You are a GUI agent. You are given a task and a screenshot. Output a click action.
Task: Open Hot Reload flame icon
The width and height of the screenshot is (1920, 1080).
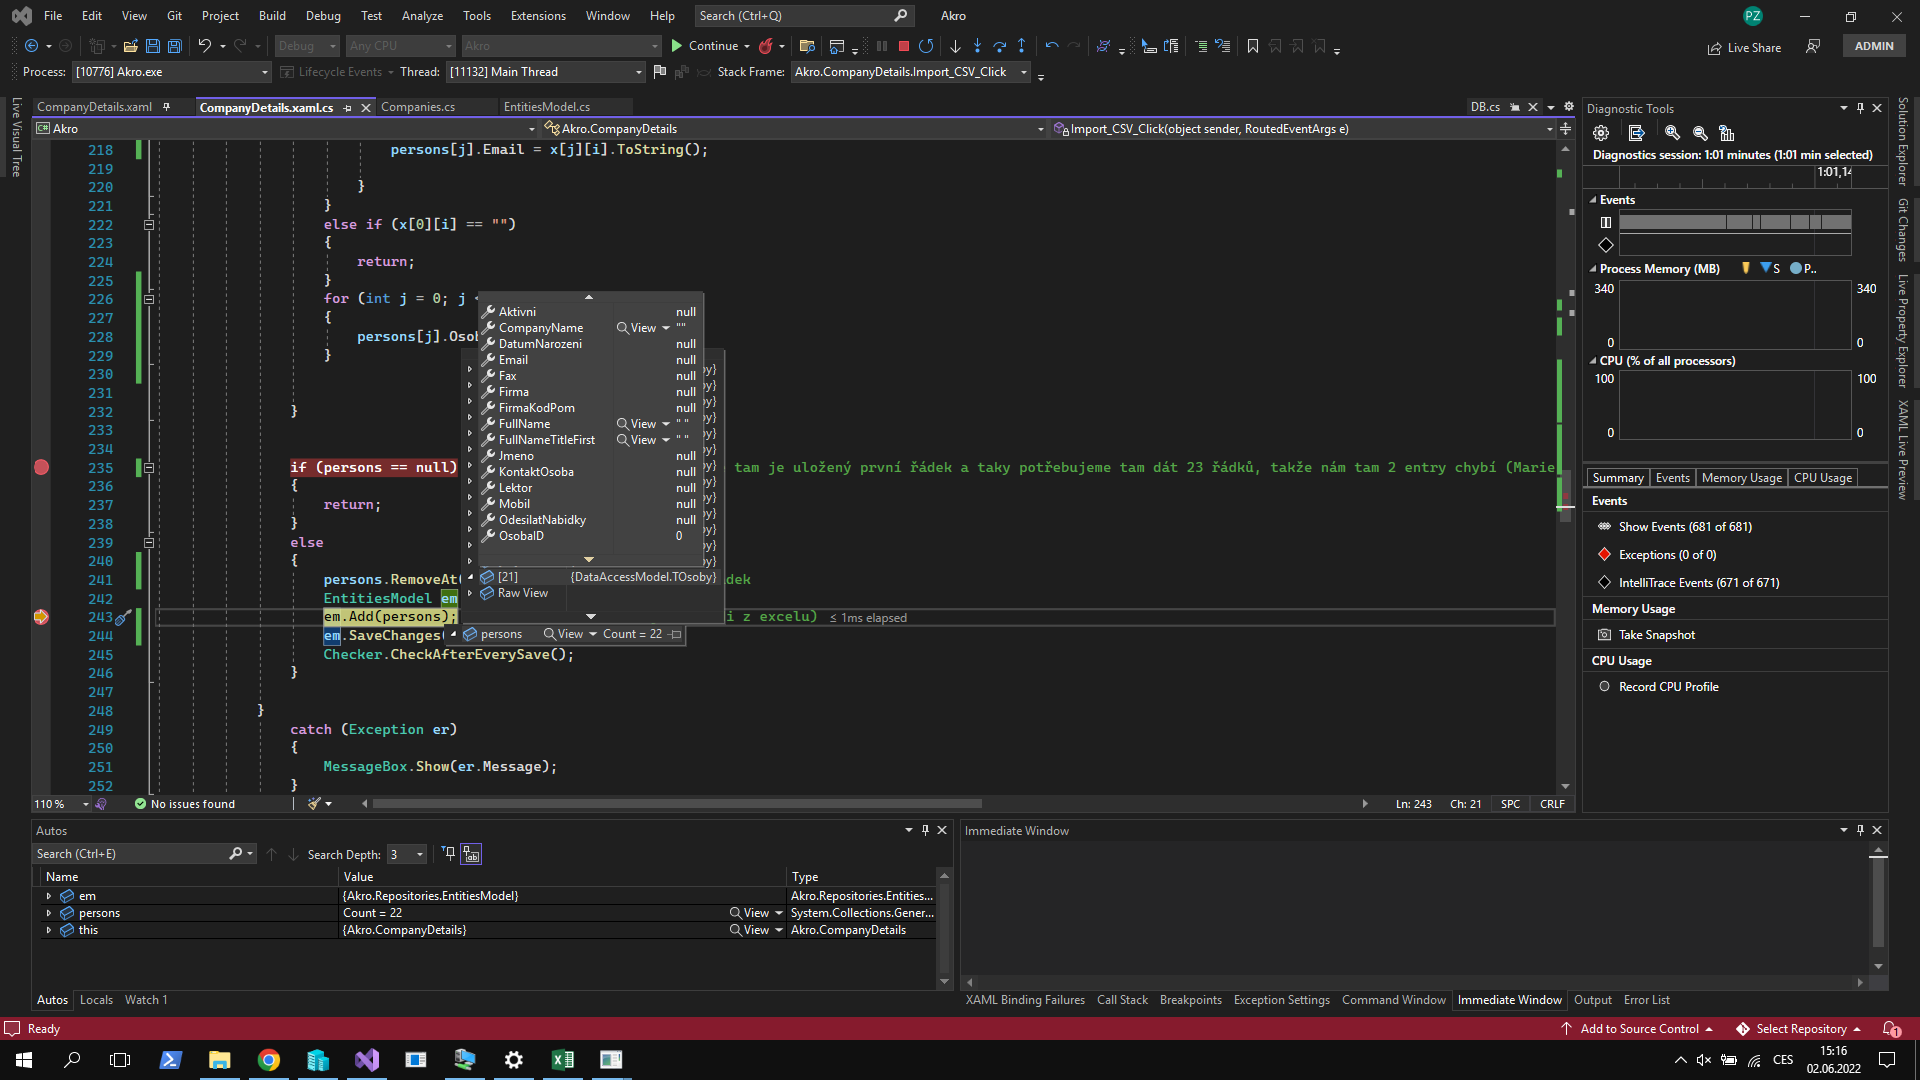766,46
